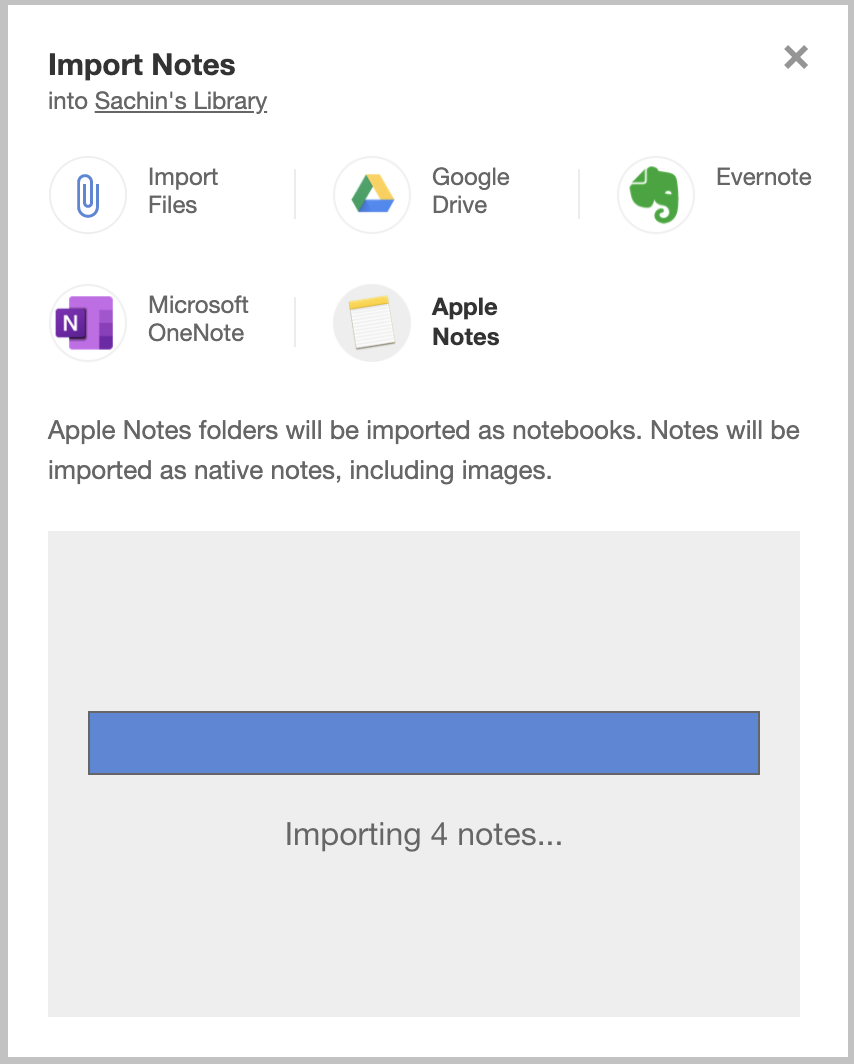854x1064 pixels.
Task: Click the word "into" before the library link
Action: point(68,101)
